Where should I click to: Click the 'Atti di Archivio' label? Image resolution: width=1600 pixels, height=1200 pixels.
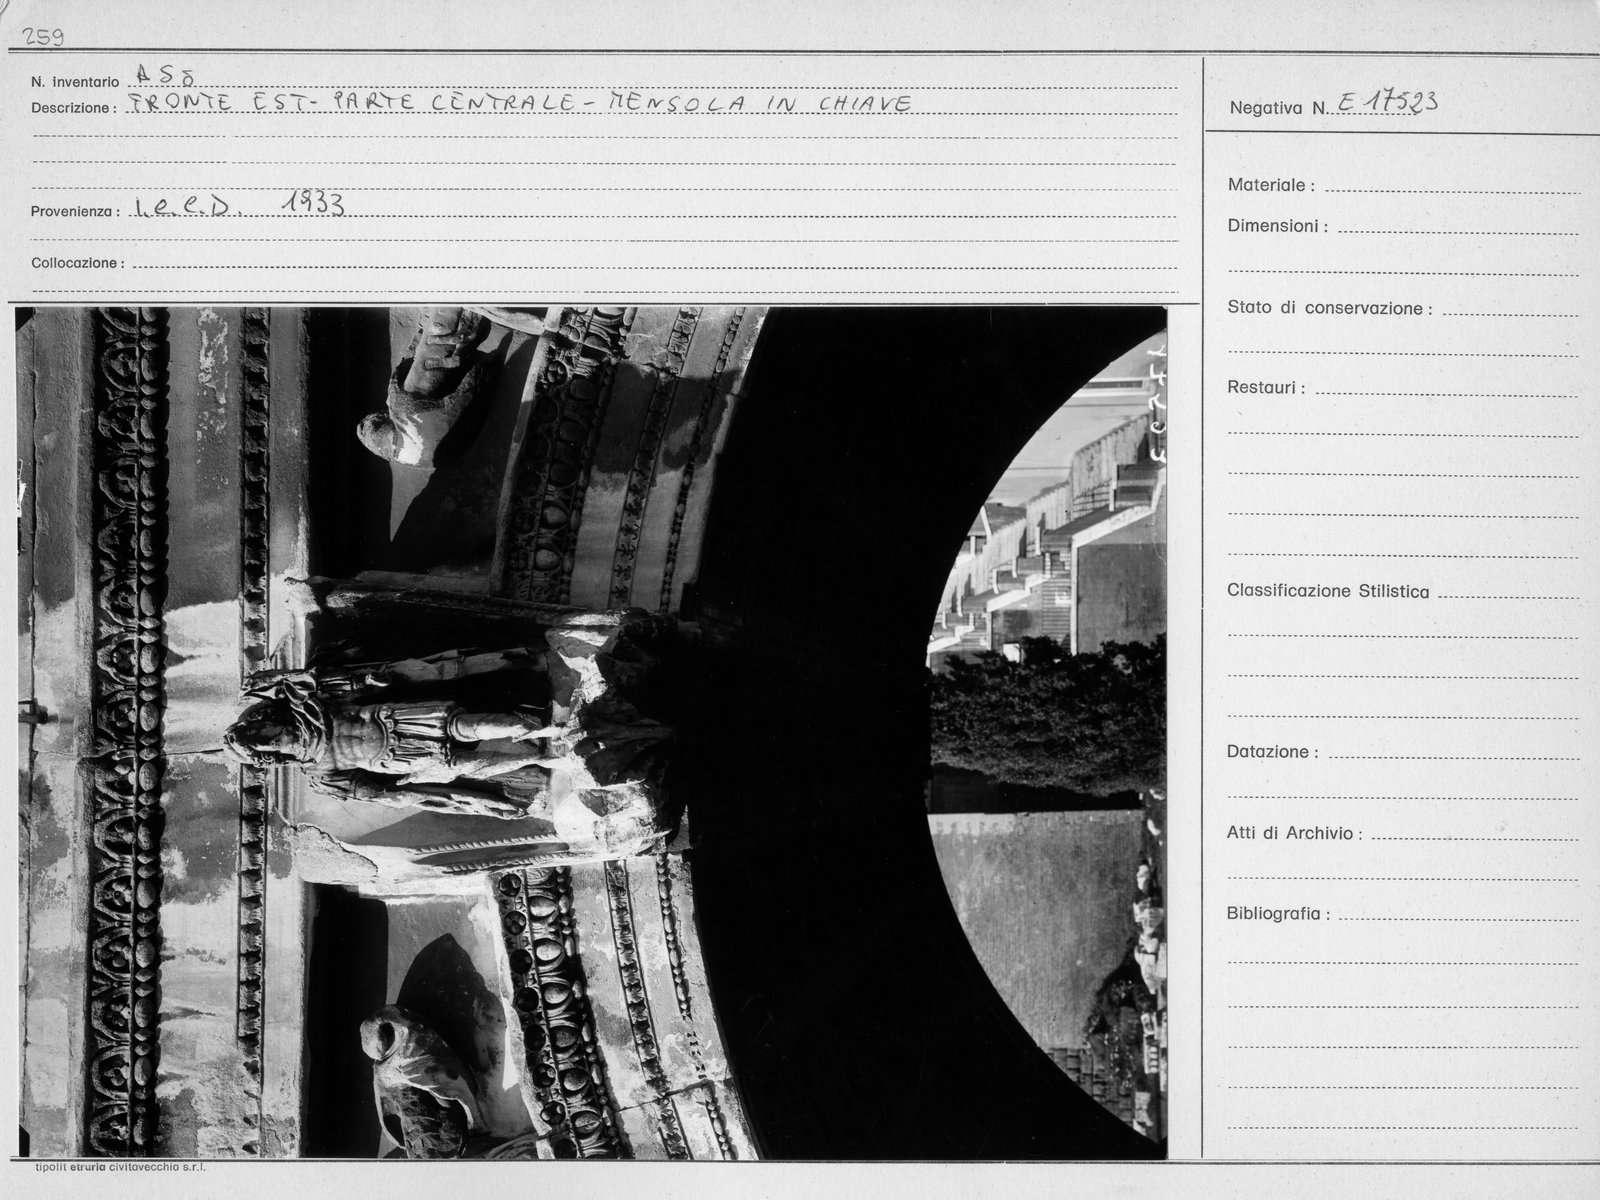pos(1294,833)
